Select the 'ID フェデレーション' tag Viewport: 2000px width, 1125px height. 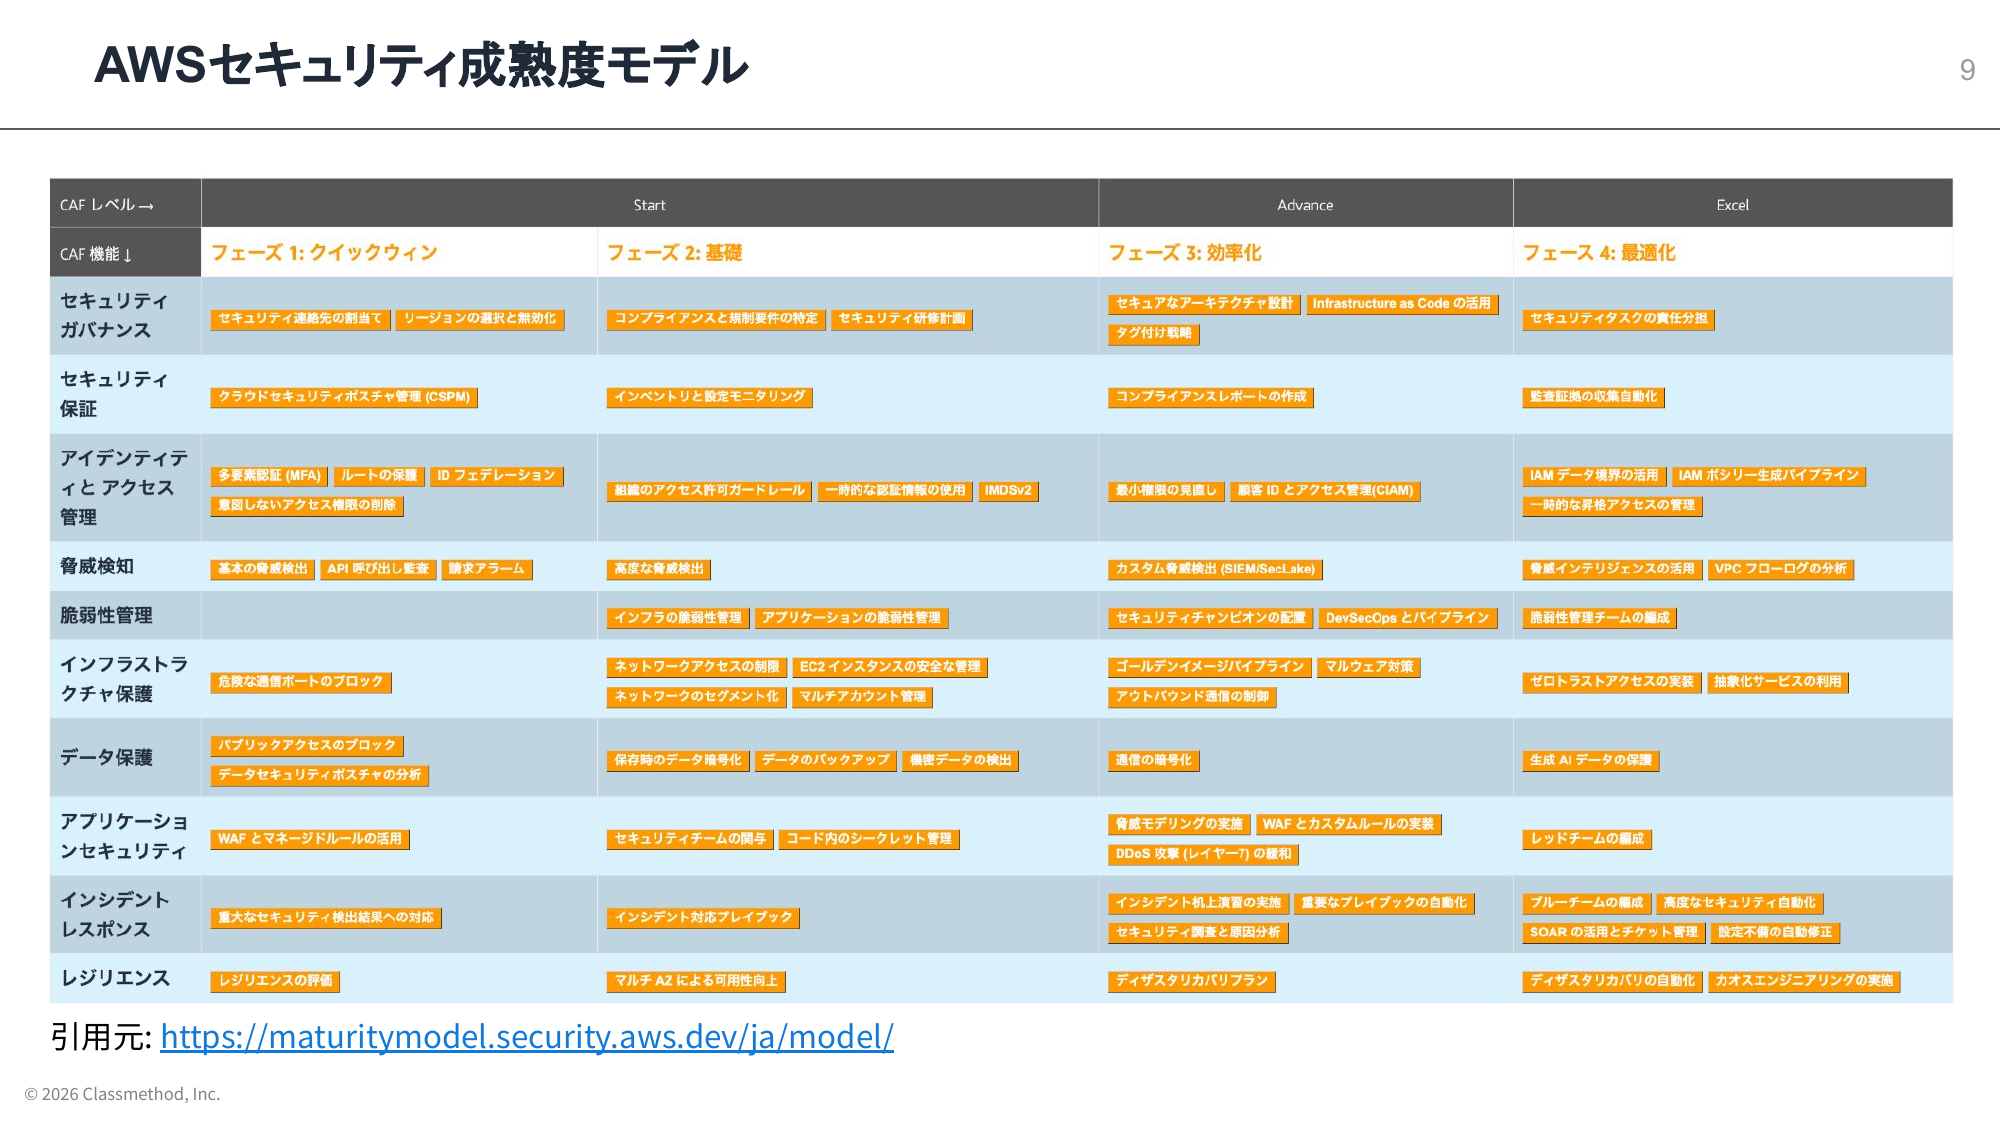tap(496, 476)
